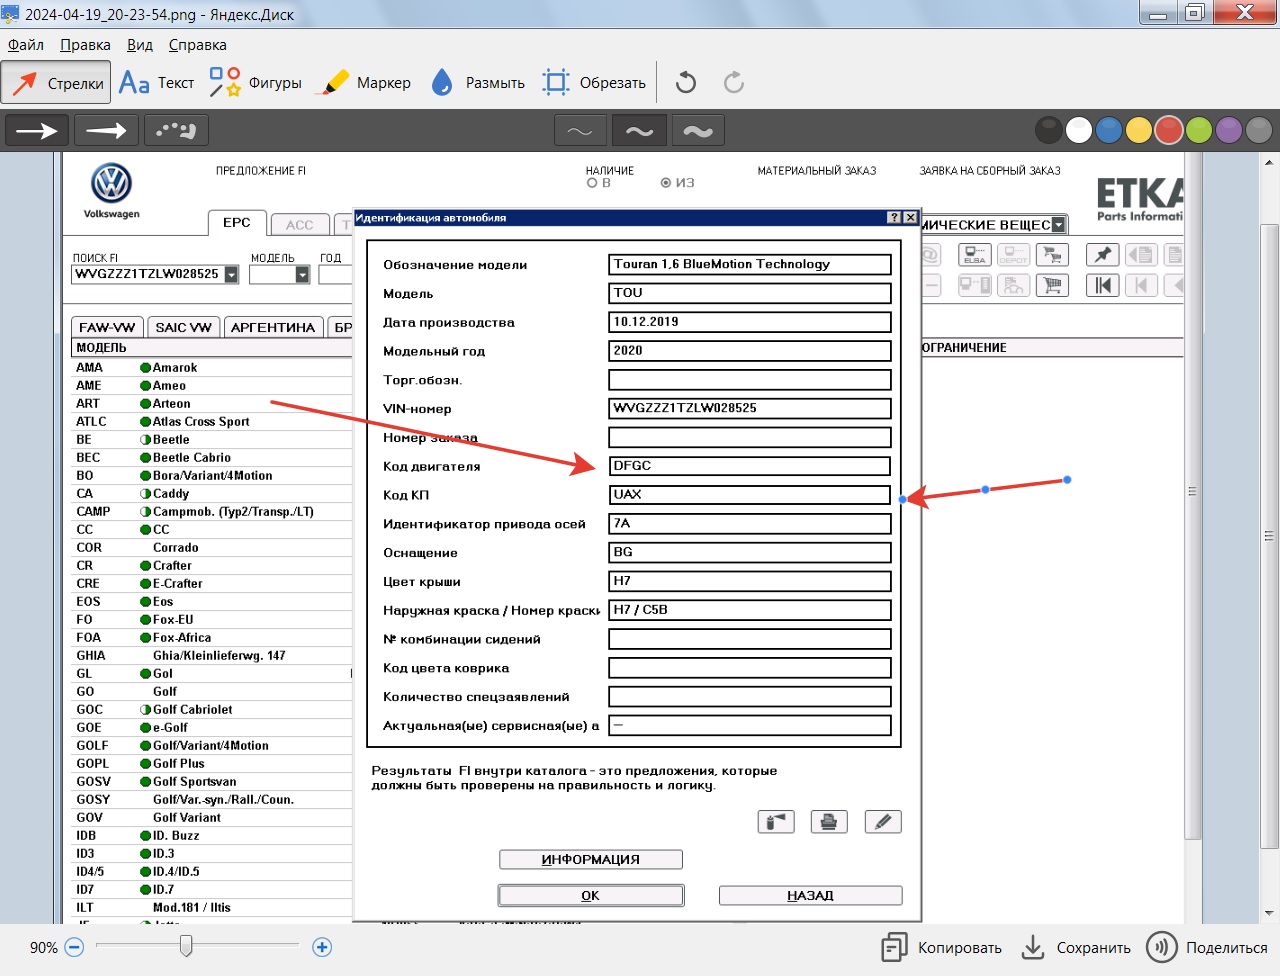Select the В radio button under НАЛИЧИЕ
The image size is (1280, 976).
coord(592,183)
